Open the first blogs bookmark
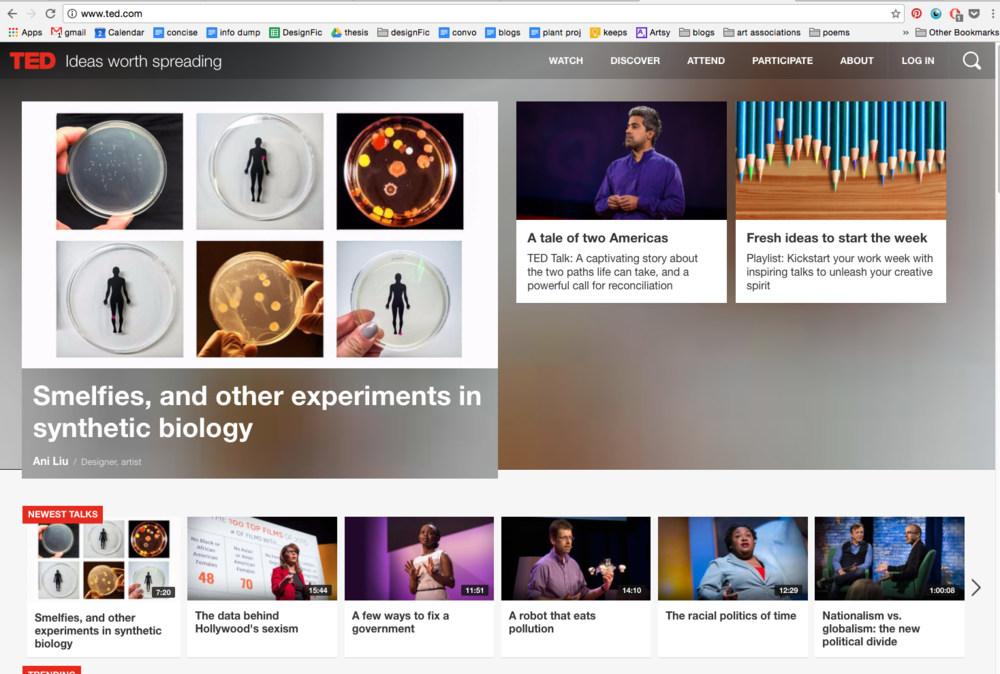Image resolution: width=1000 pixels, height=674 pixels. pos(503,33)
